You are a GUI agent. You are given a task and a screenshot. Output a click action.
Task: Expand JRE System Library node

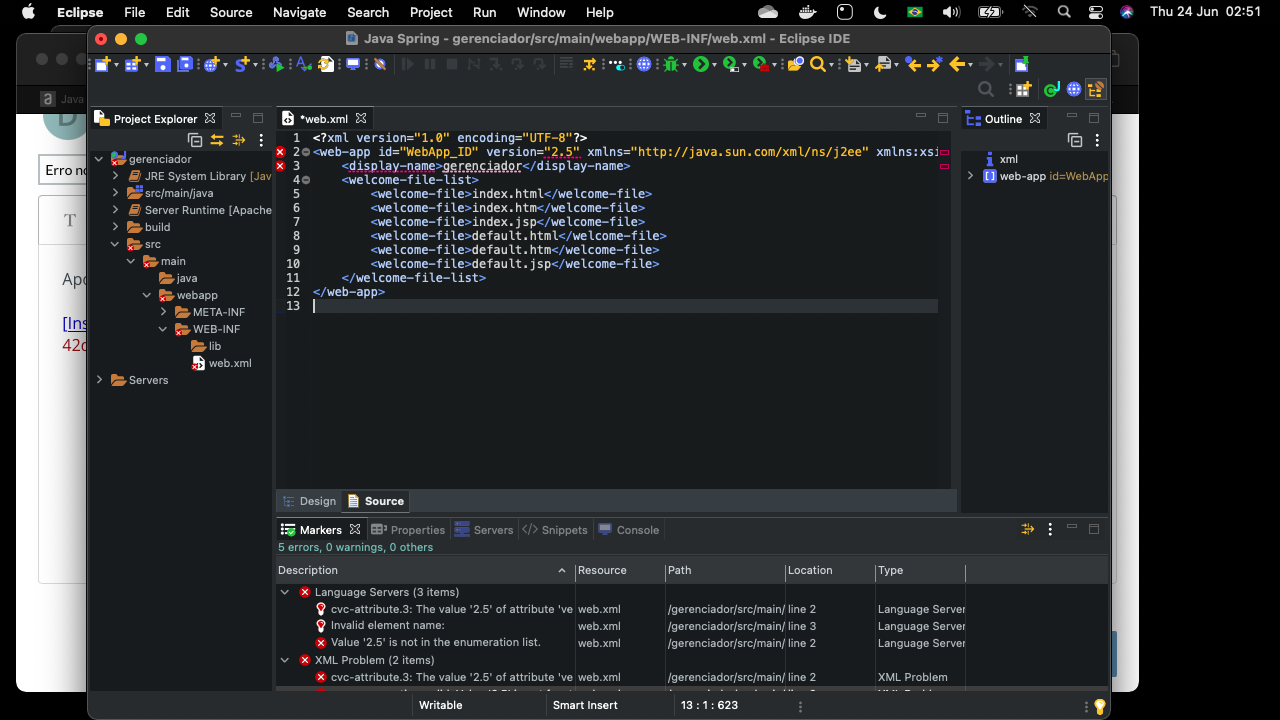(x=115, y=176)
